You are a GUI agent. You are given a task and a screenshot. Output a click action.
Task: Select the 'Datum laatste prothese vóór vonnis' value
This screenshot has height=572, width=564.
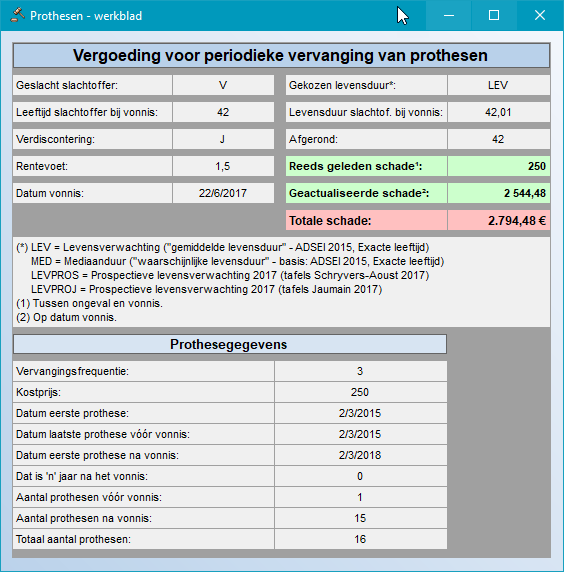pyautogui.click(x=360, y=434)
